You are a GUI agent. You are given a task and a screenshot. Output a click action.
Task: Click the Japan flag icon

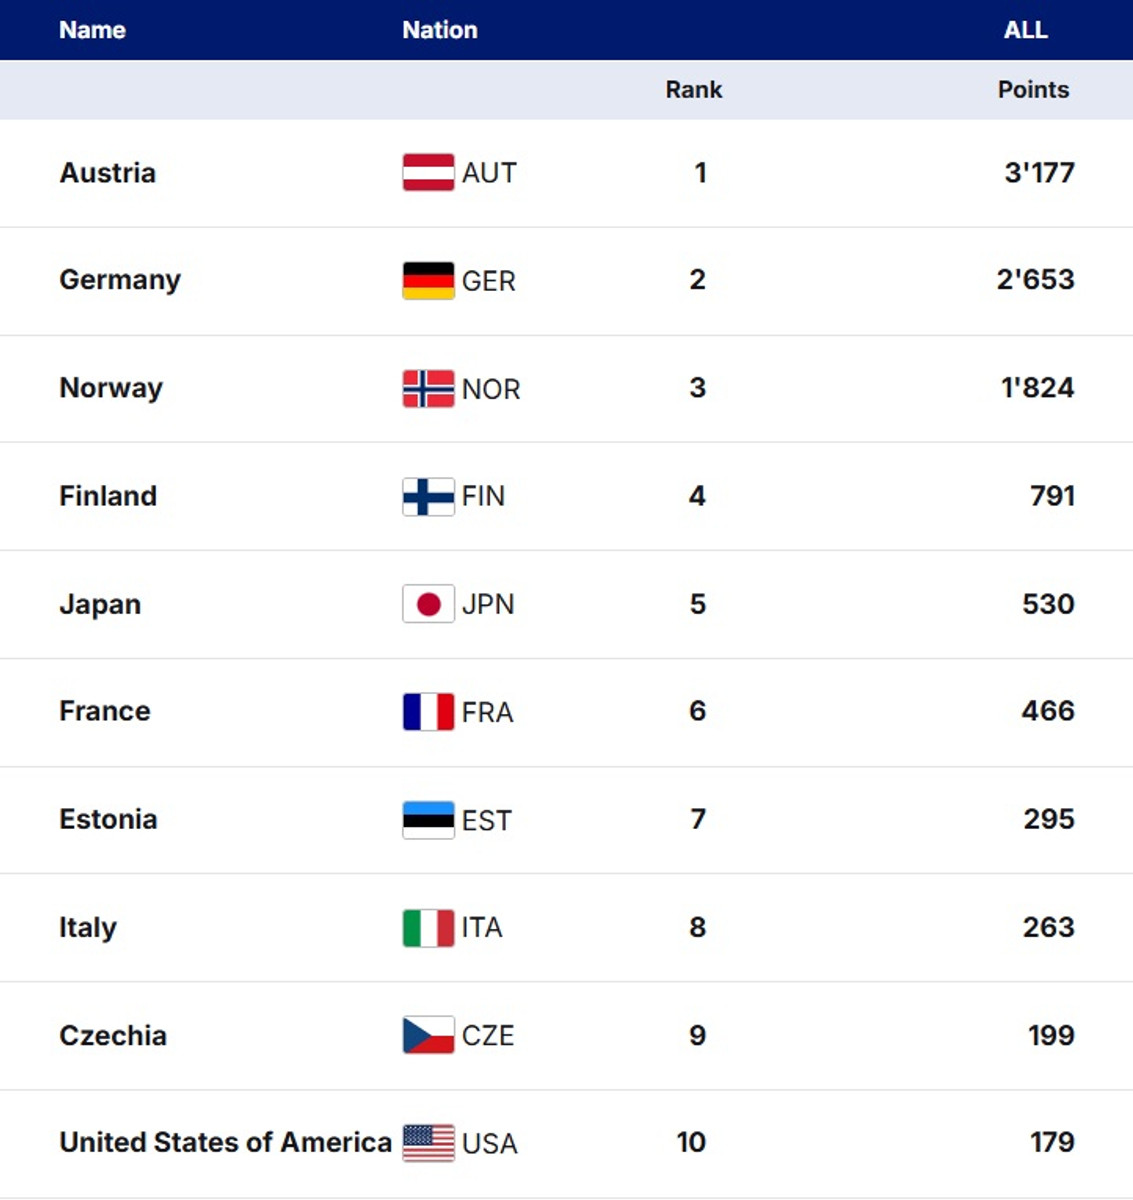pos(428,604)
